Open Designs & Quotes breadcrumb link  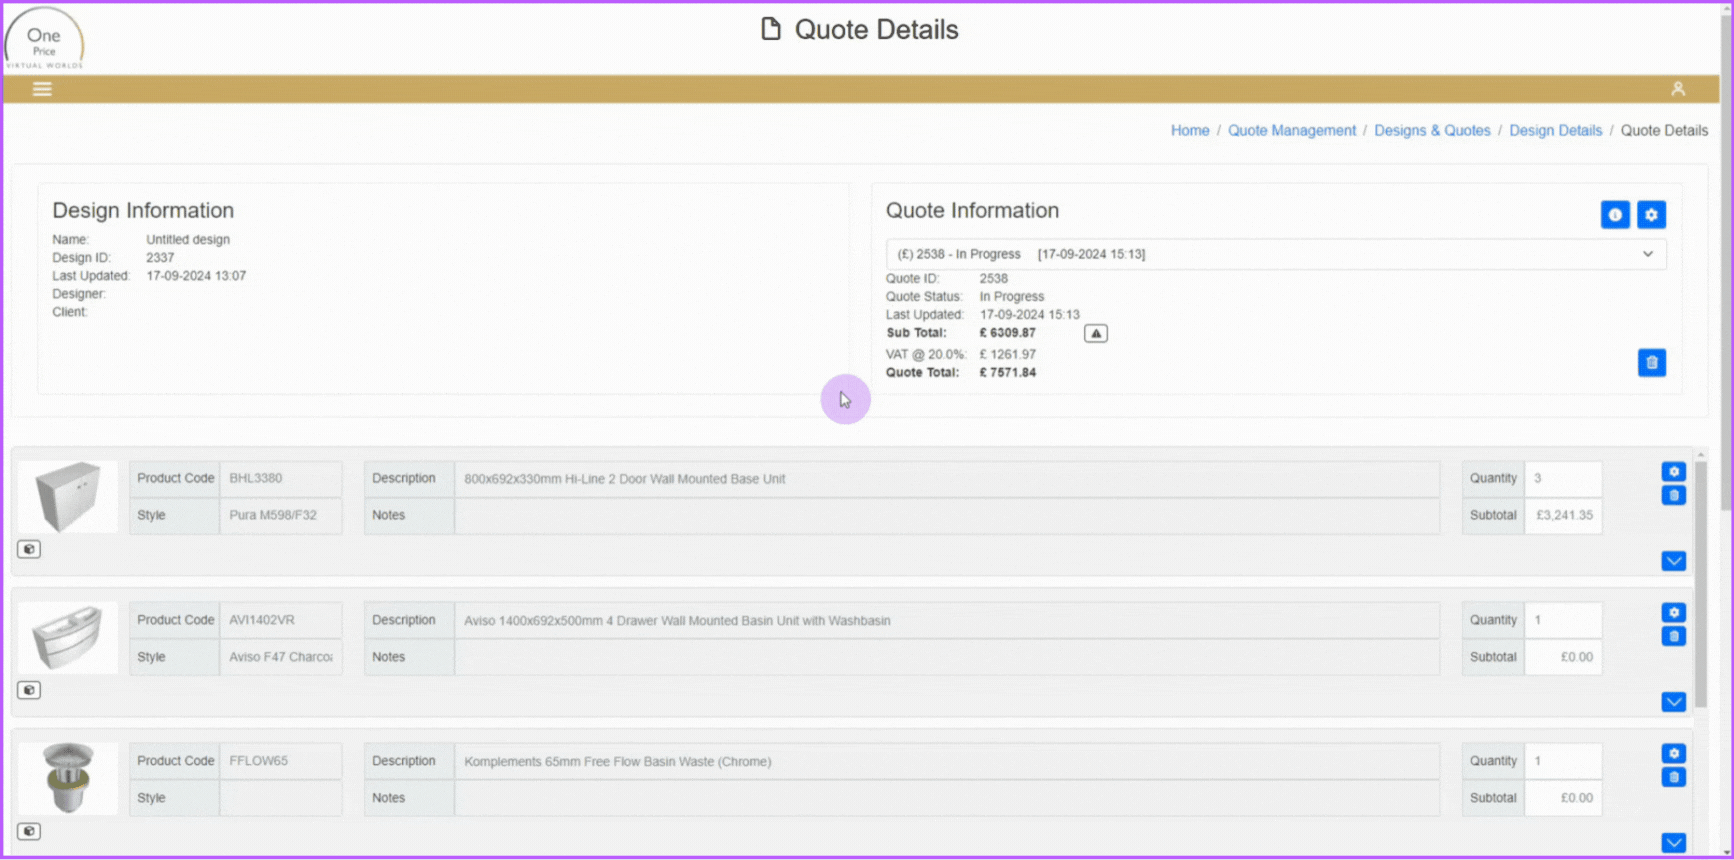1432,131
